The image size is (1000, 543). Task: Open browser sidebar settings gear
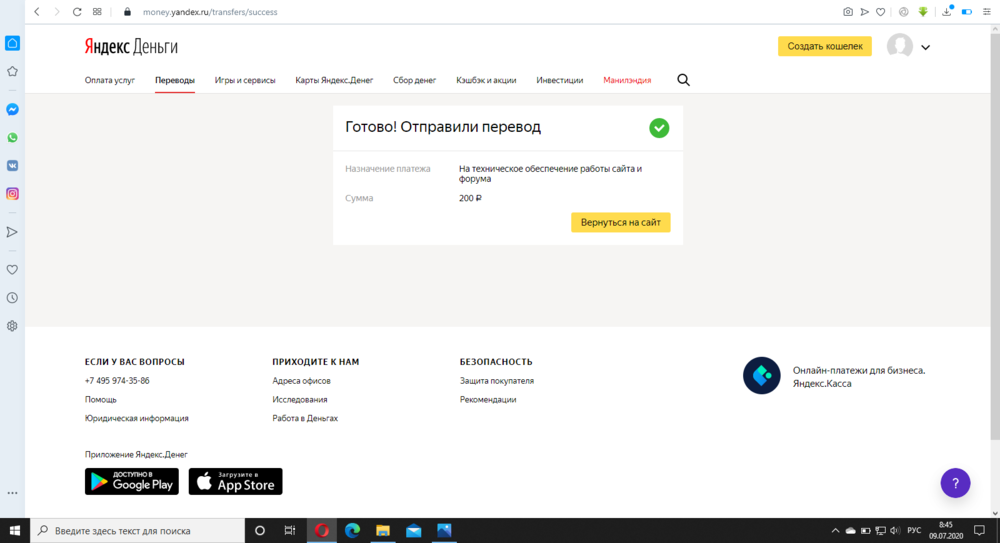pyautogui.click(x=12, y=326)
